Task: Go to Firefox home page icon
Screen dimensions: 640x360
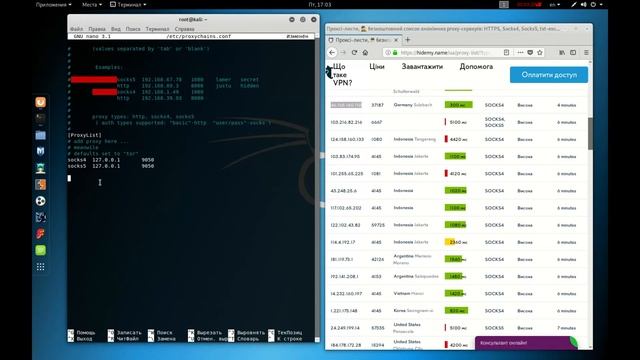Action: 365,52
